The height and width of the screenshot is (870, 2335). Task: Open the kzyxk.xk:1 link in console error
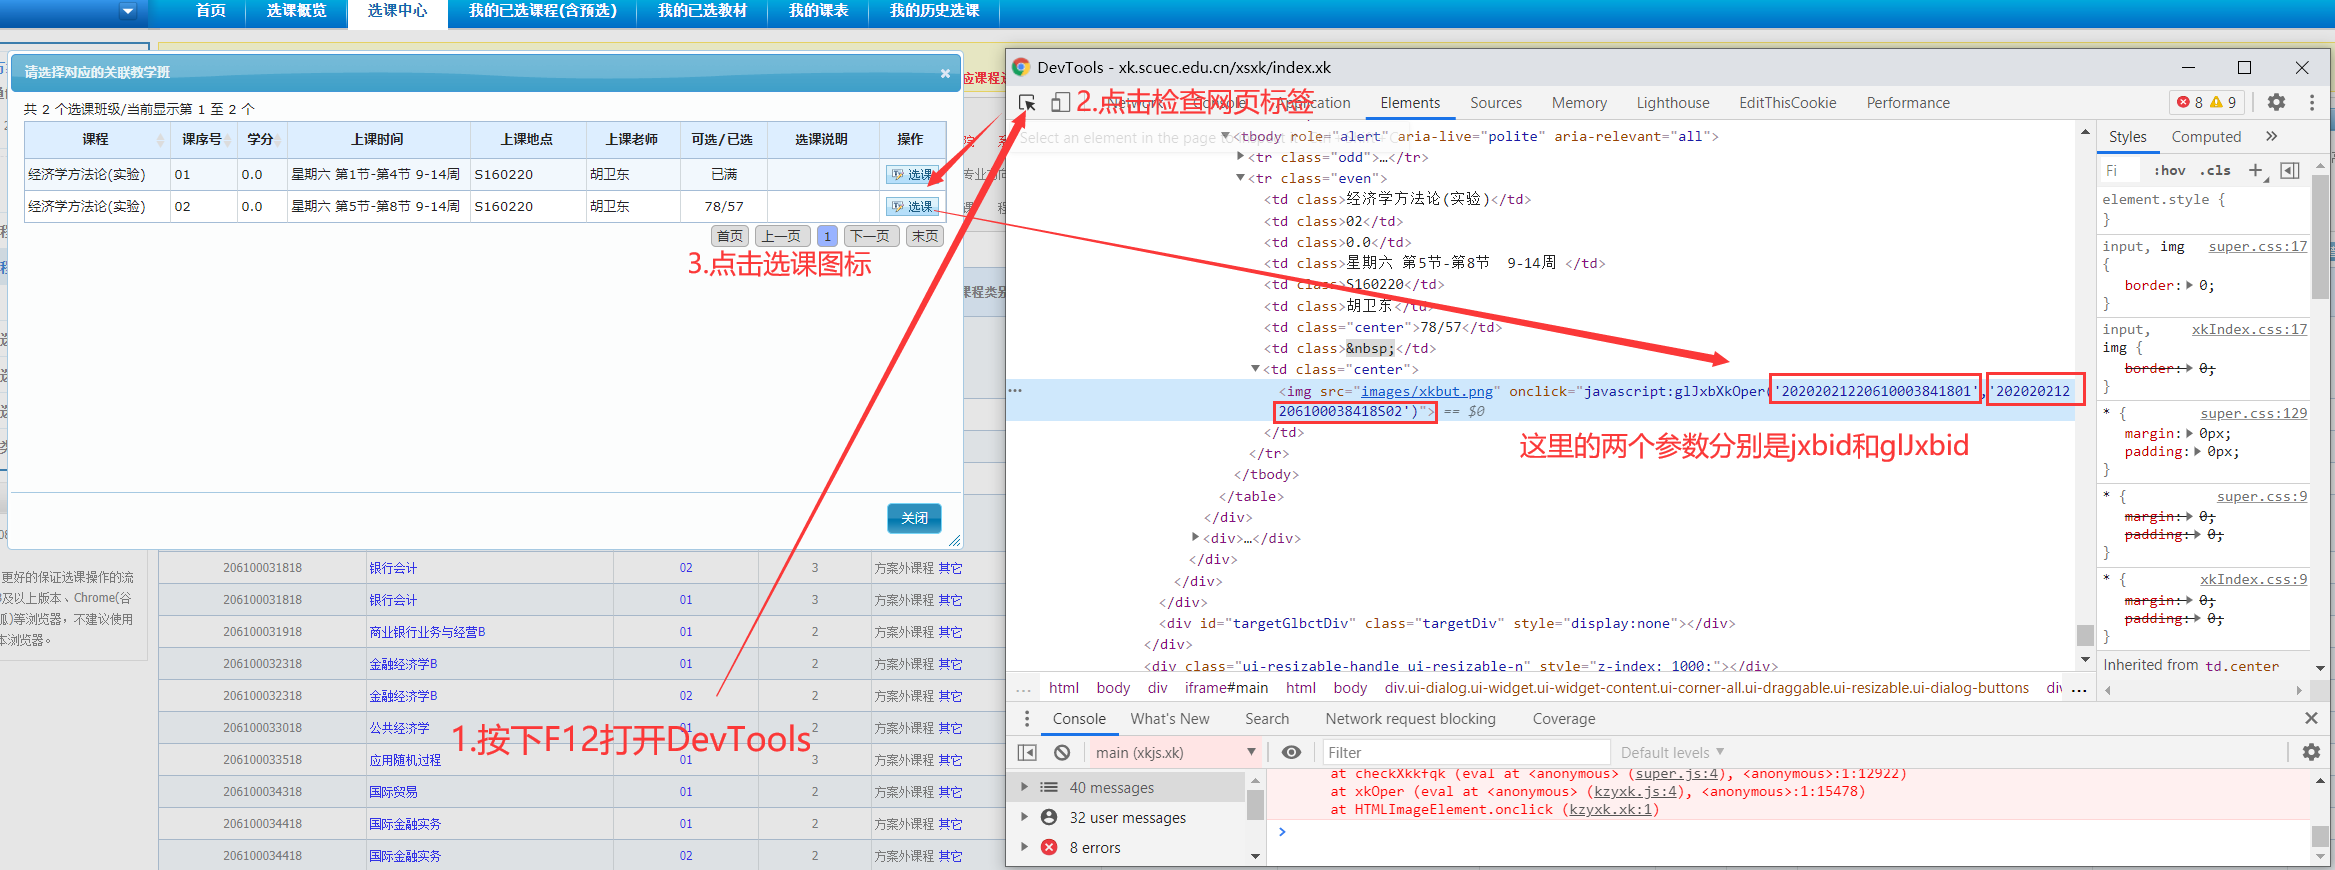[1610, 809]
